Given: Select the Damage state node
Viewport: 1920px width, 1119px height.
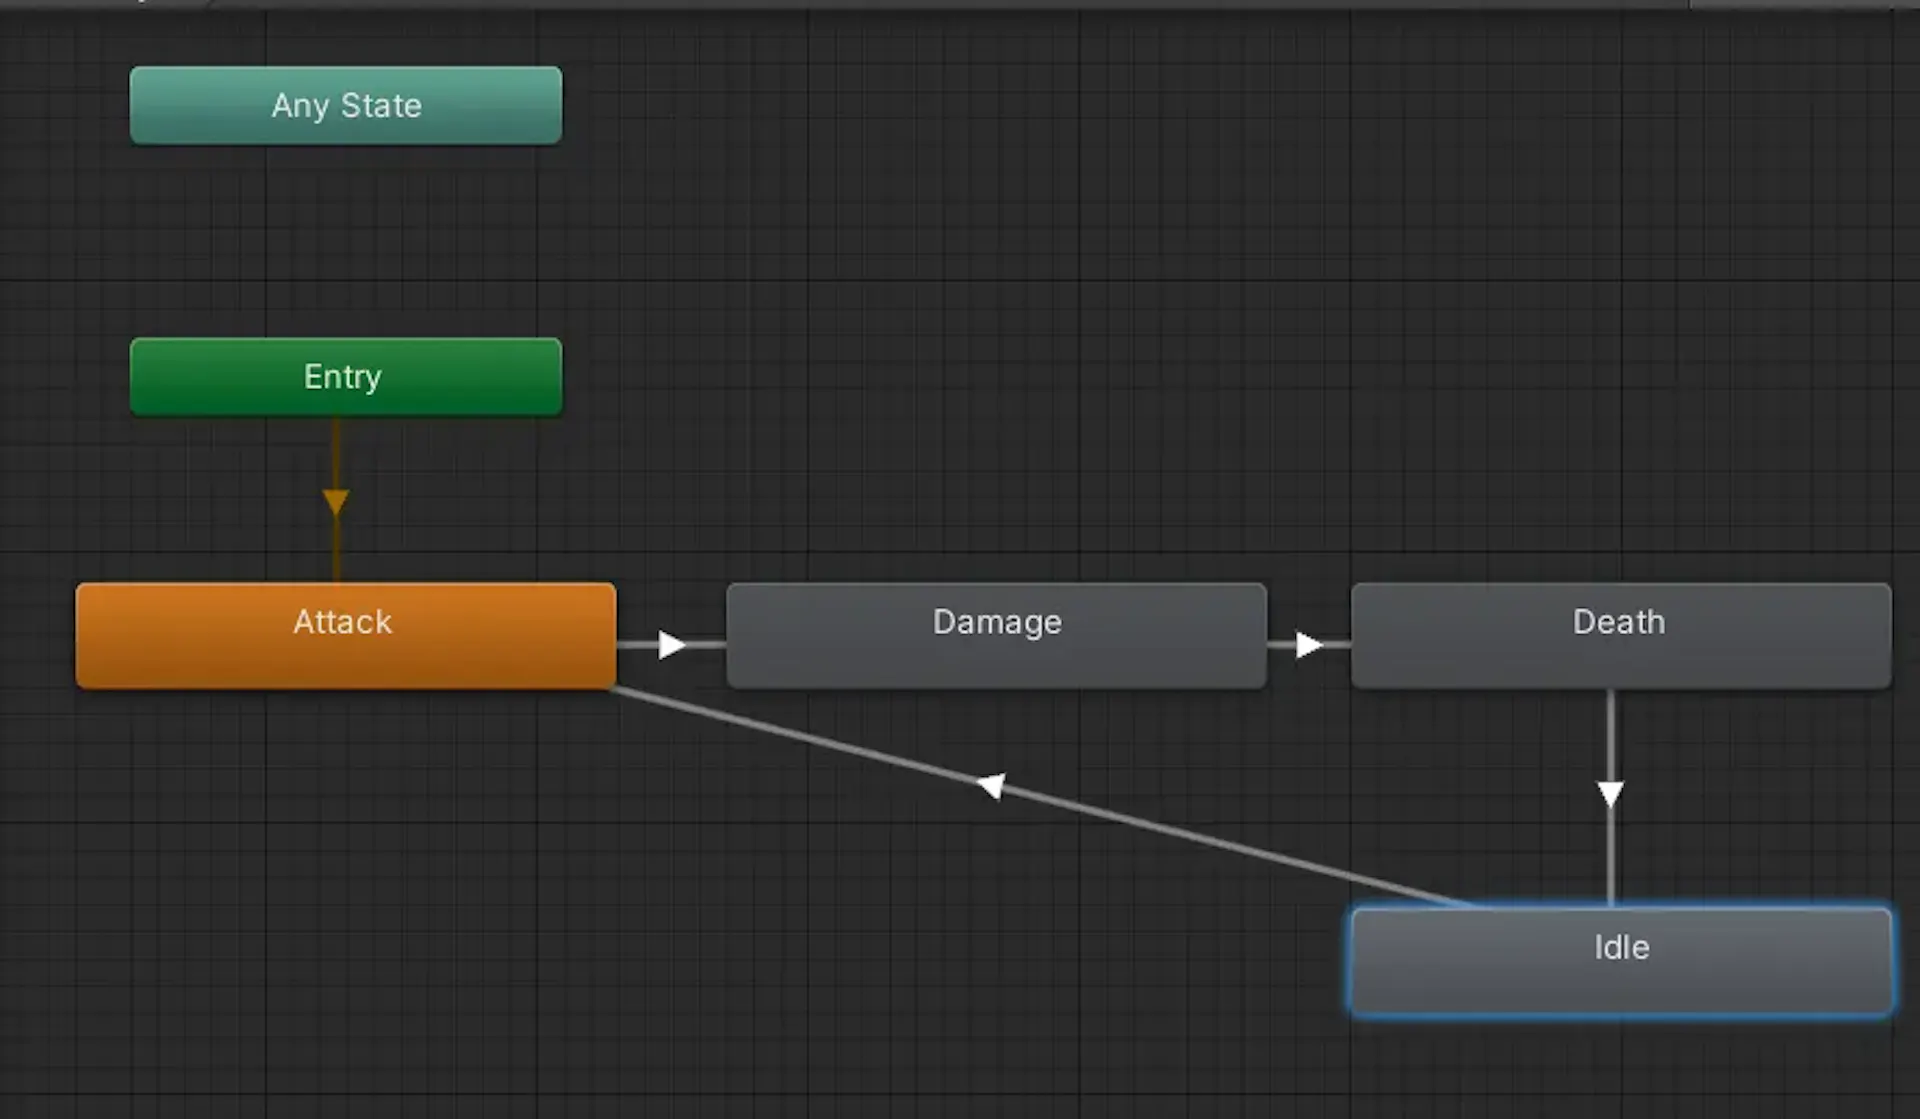Looking at the screenshot, I should pos(997,636).
